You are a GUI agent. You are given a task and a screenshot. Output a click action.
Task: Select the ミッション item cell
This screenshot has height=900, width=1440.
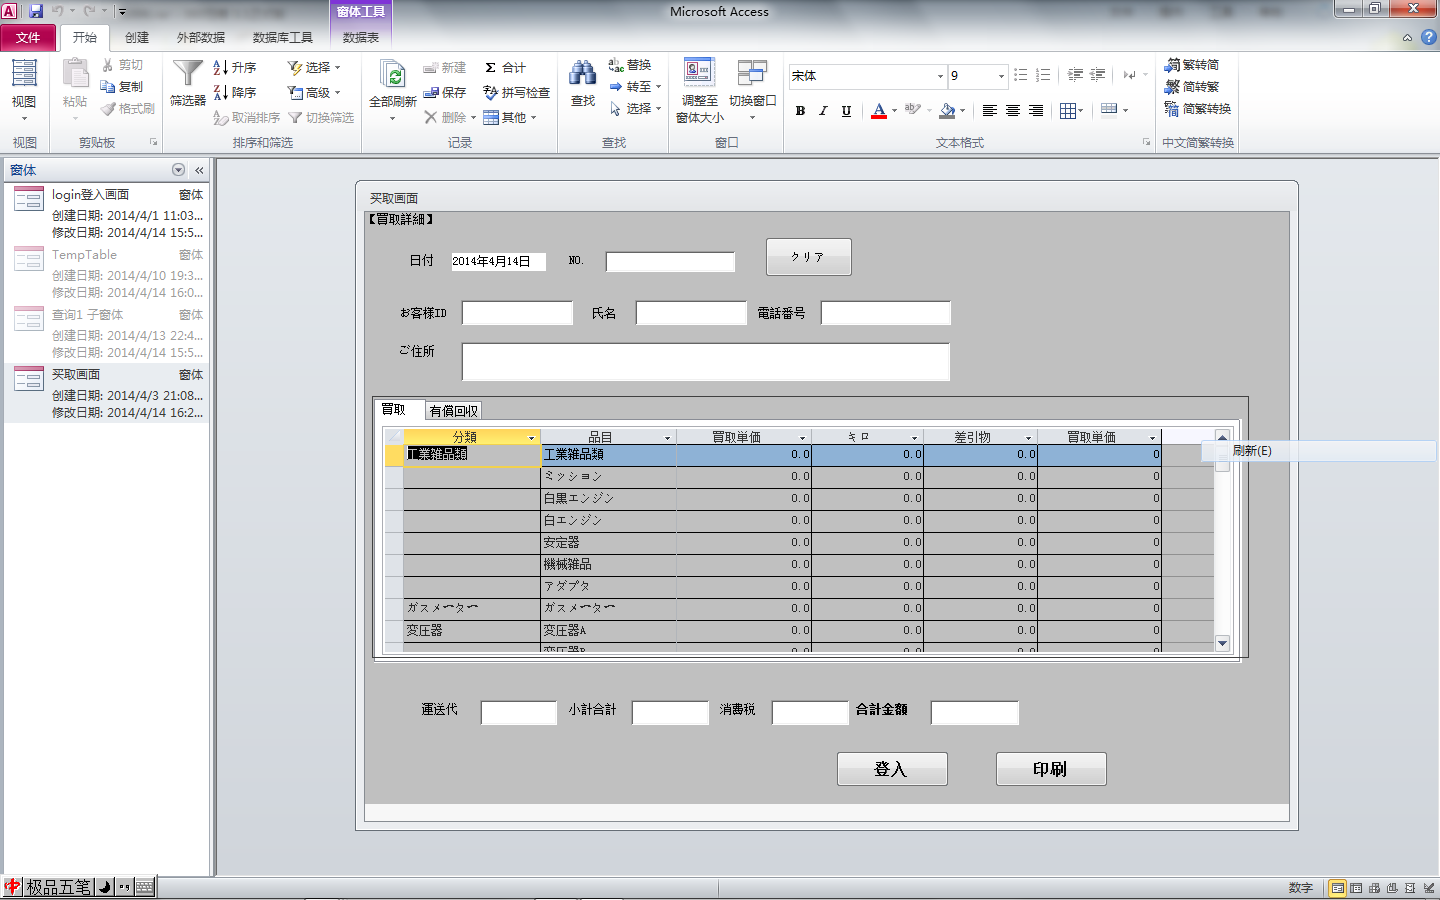(608, 477)
